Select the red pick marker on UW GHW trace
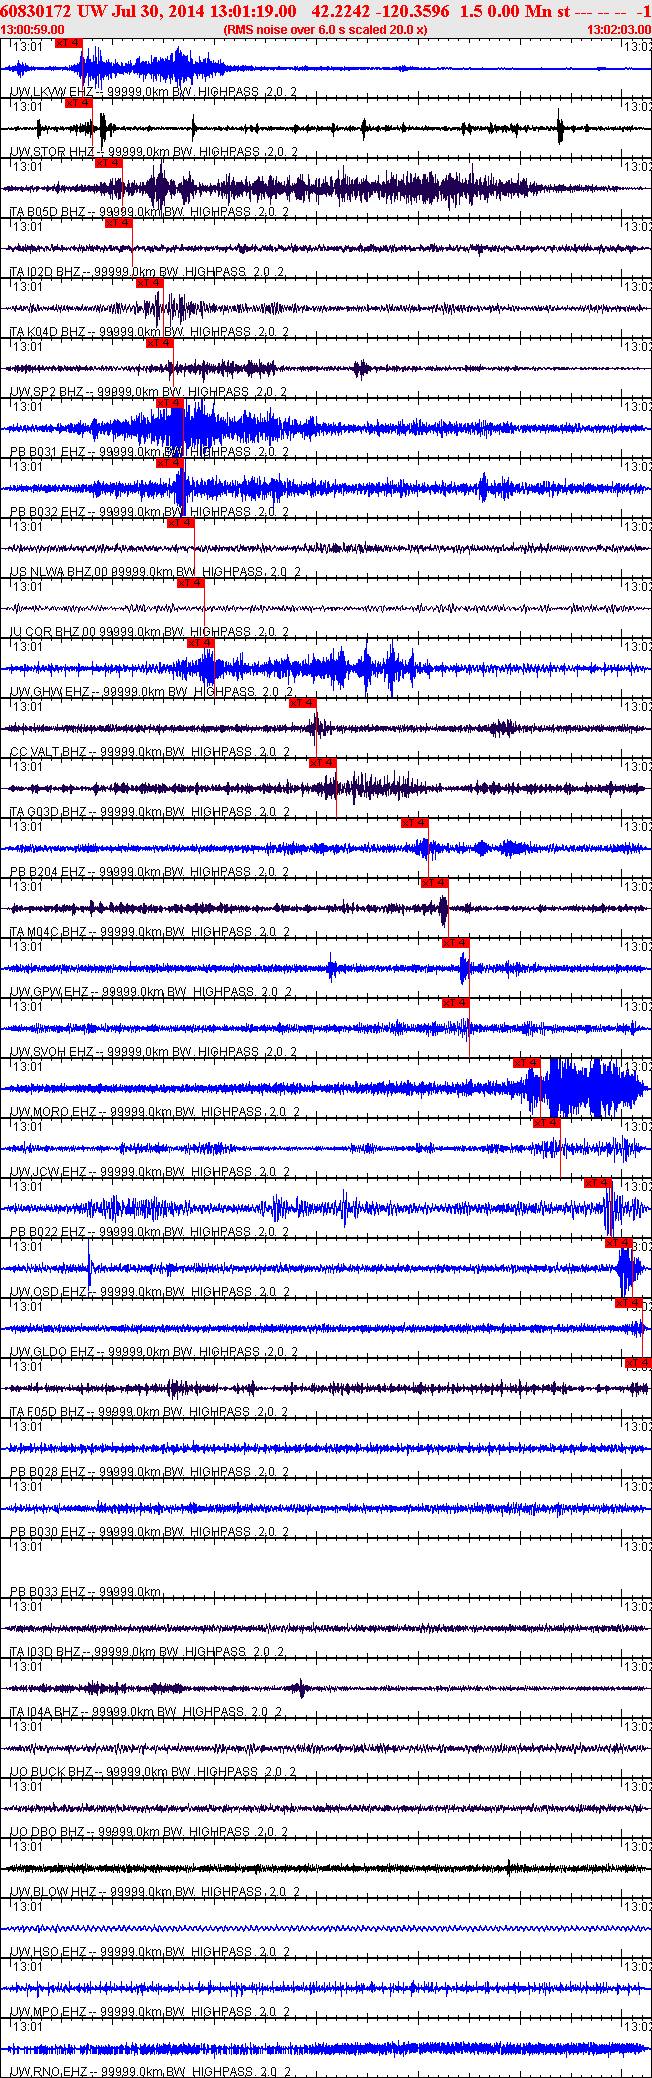Viewport: 652px width, 2078px height. coord(201,643)
